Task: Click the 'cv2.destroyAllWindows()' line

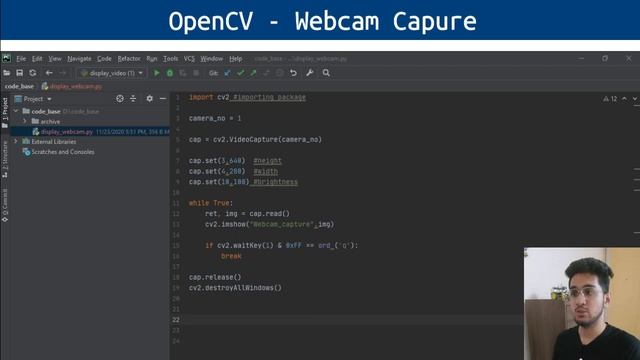Action: pos(235,288)
